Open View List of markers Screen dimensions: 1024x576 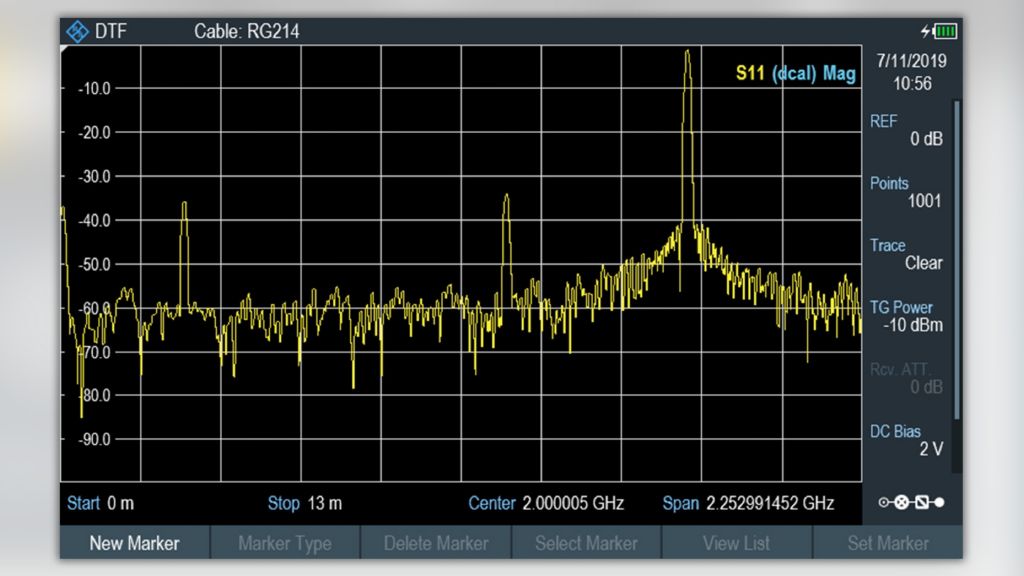[737, 543]
